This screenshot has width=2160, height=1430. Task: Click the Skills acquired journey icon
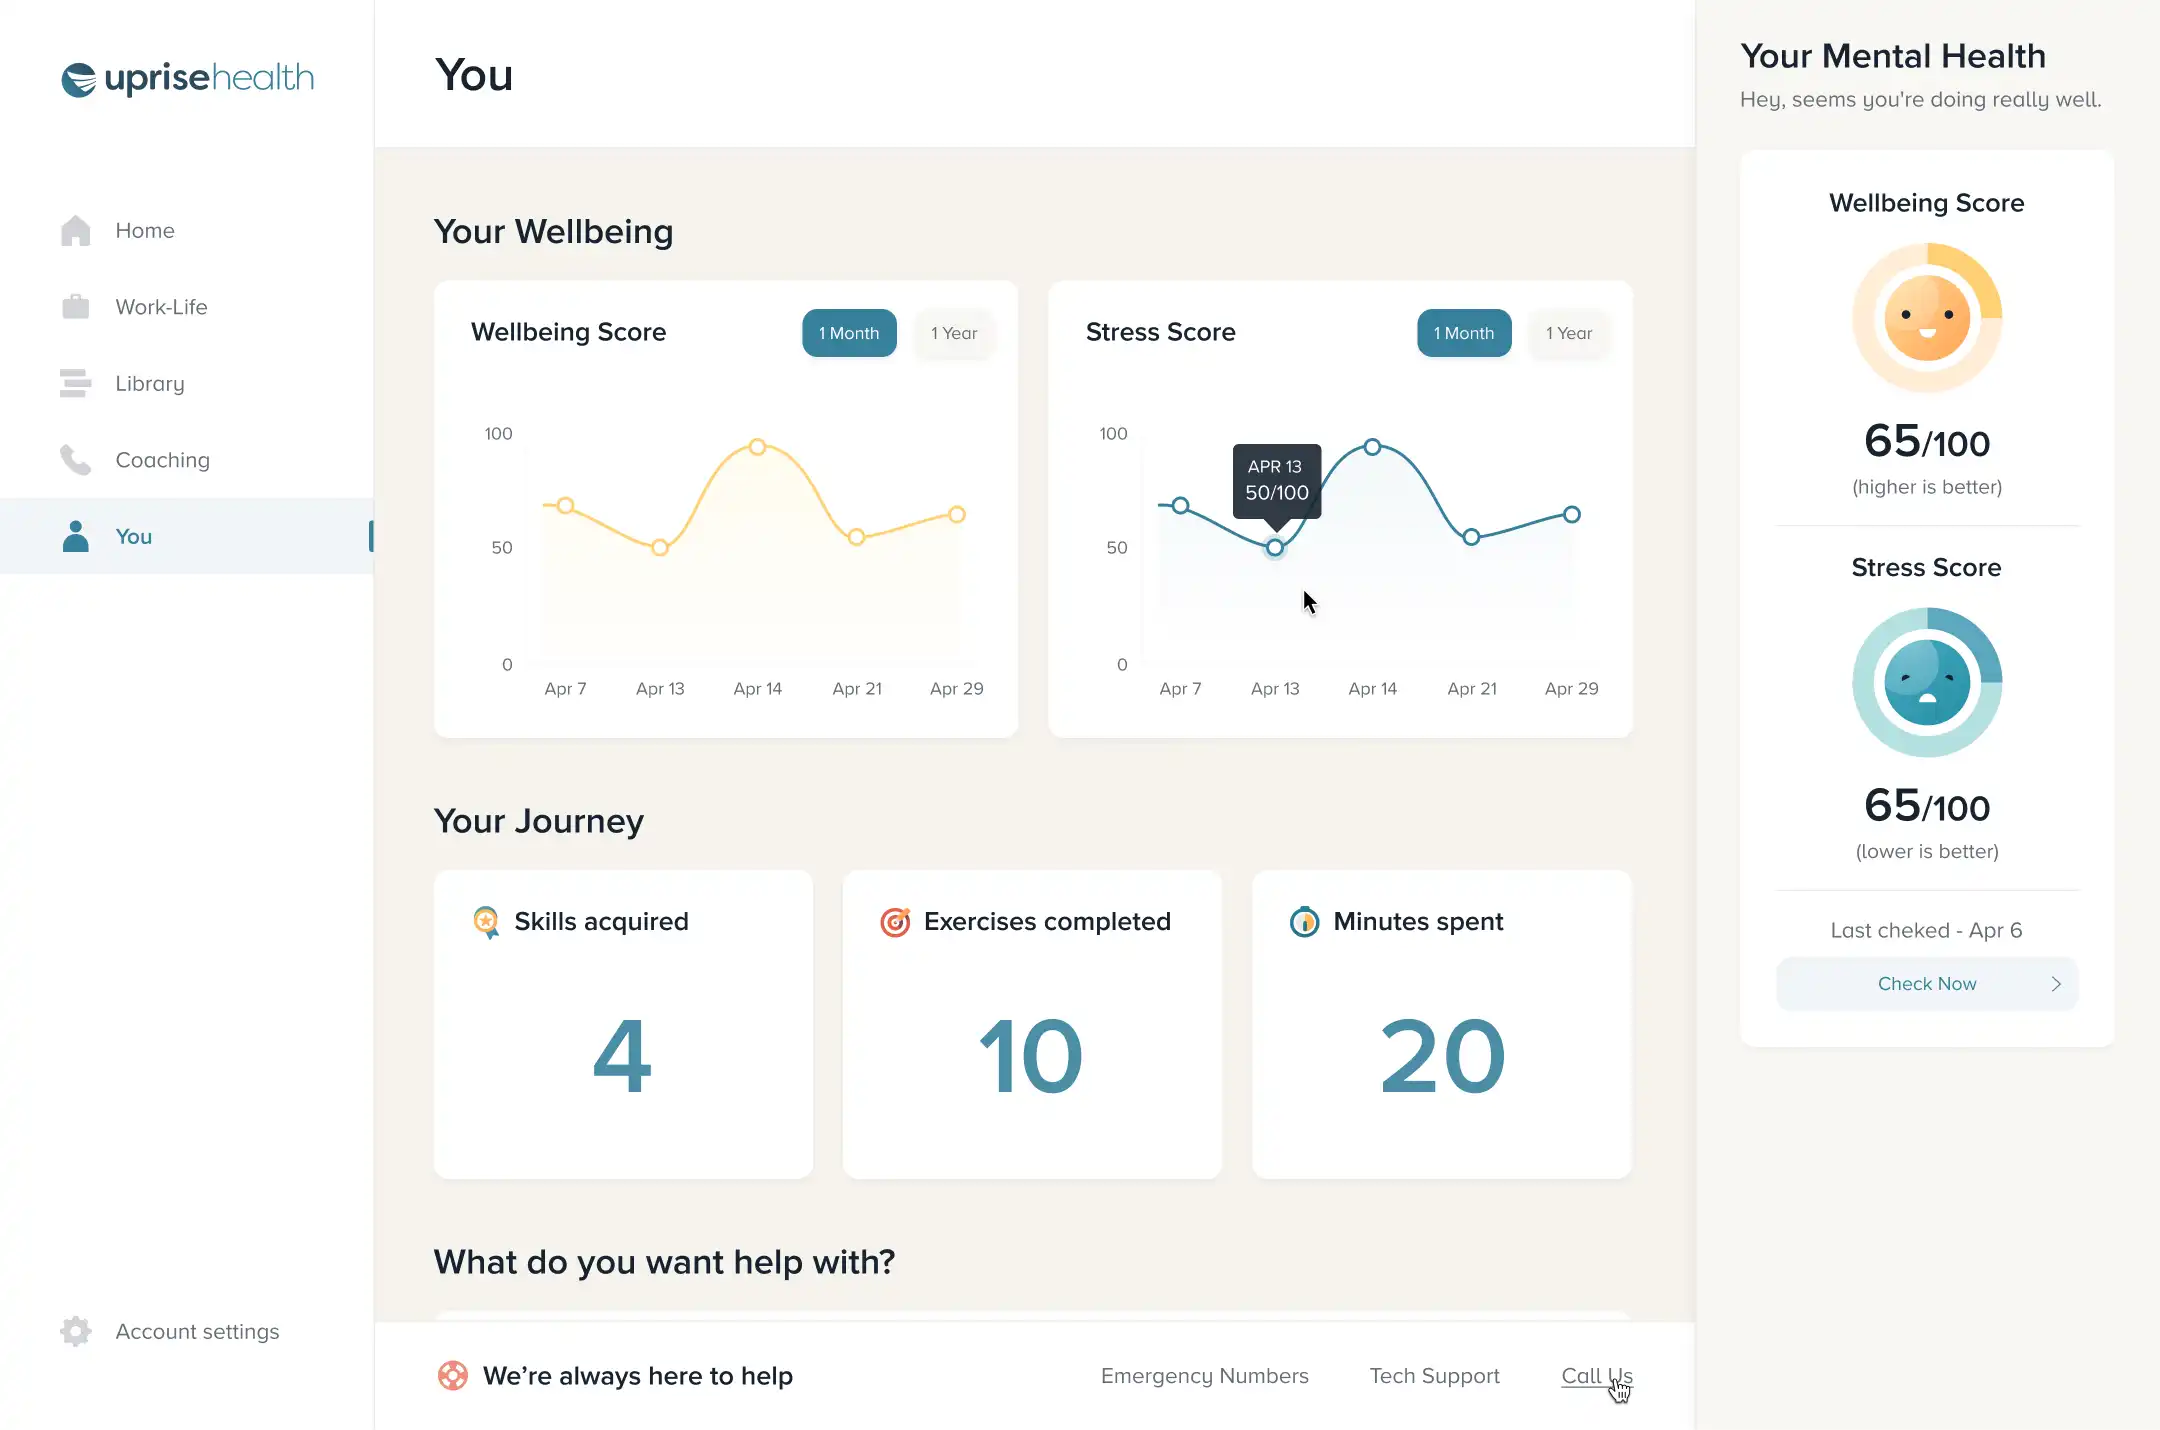pyautogui.click(x=487, y=922)
